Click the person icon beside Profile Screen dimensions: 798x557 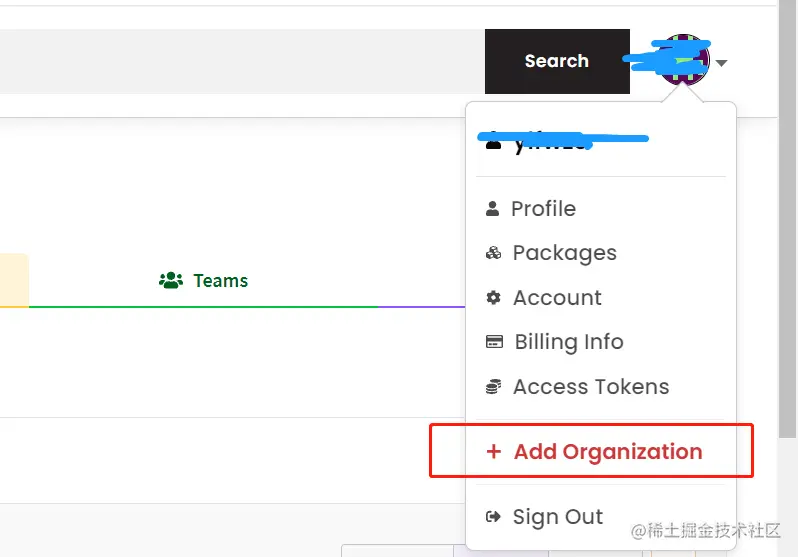pos(492,209)
